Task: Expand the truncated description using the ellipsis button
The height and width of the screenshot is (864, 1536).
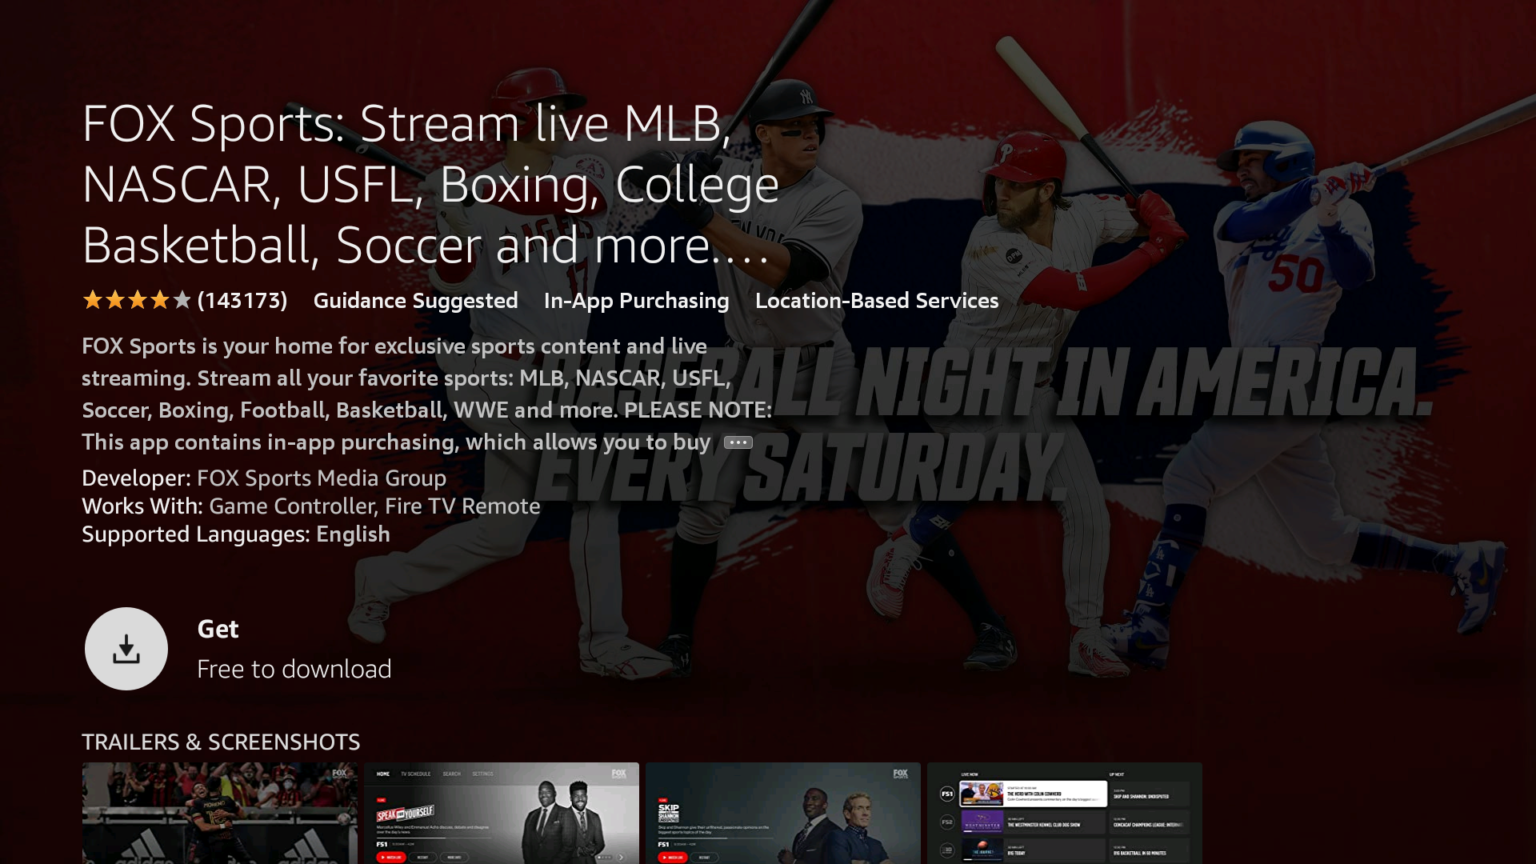Action: tap(737, 442)
